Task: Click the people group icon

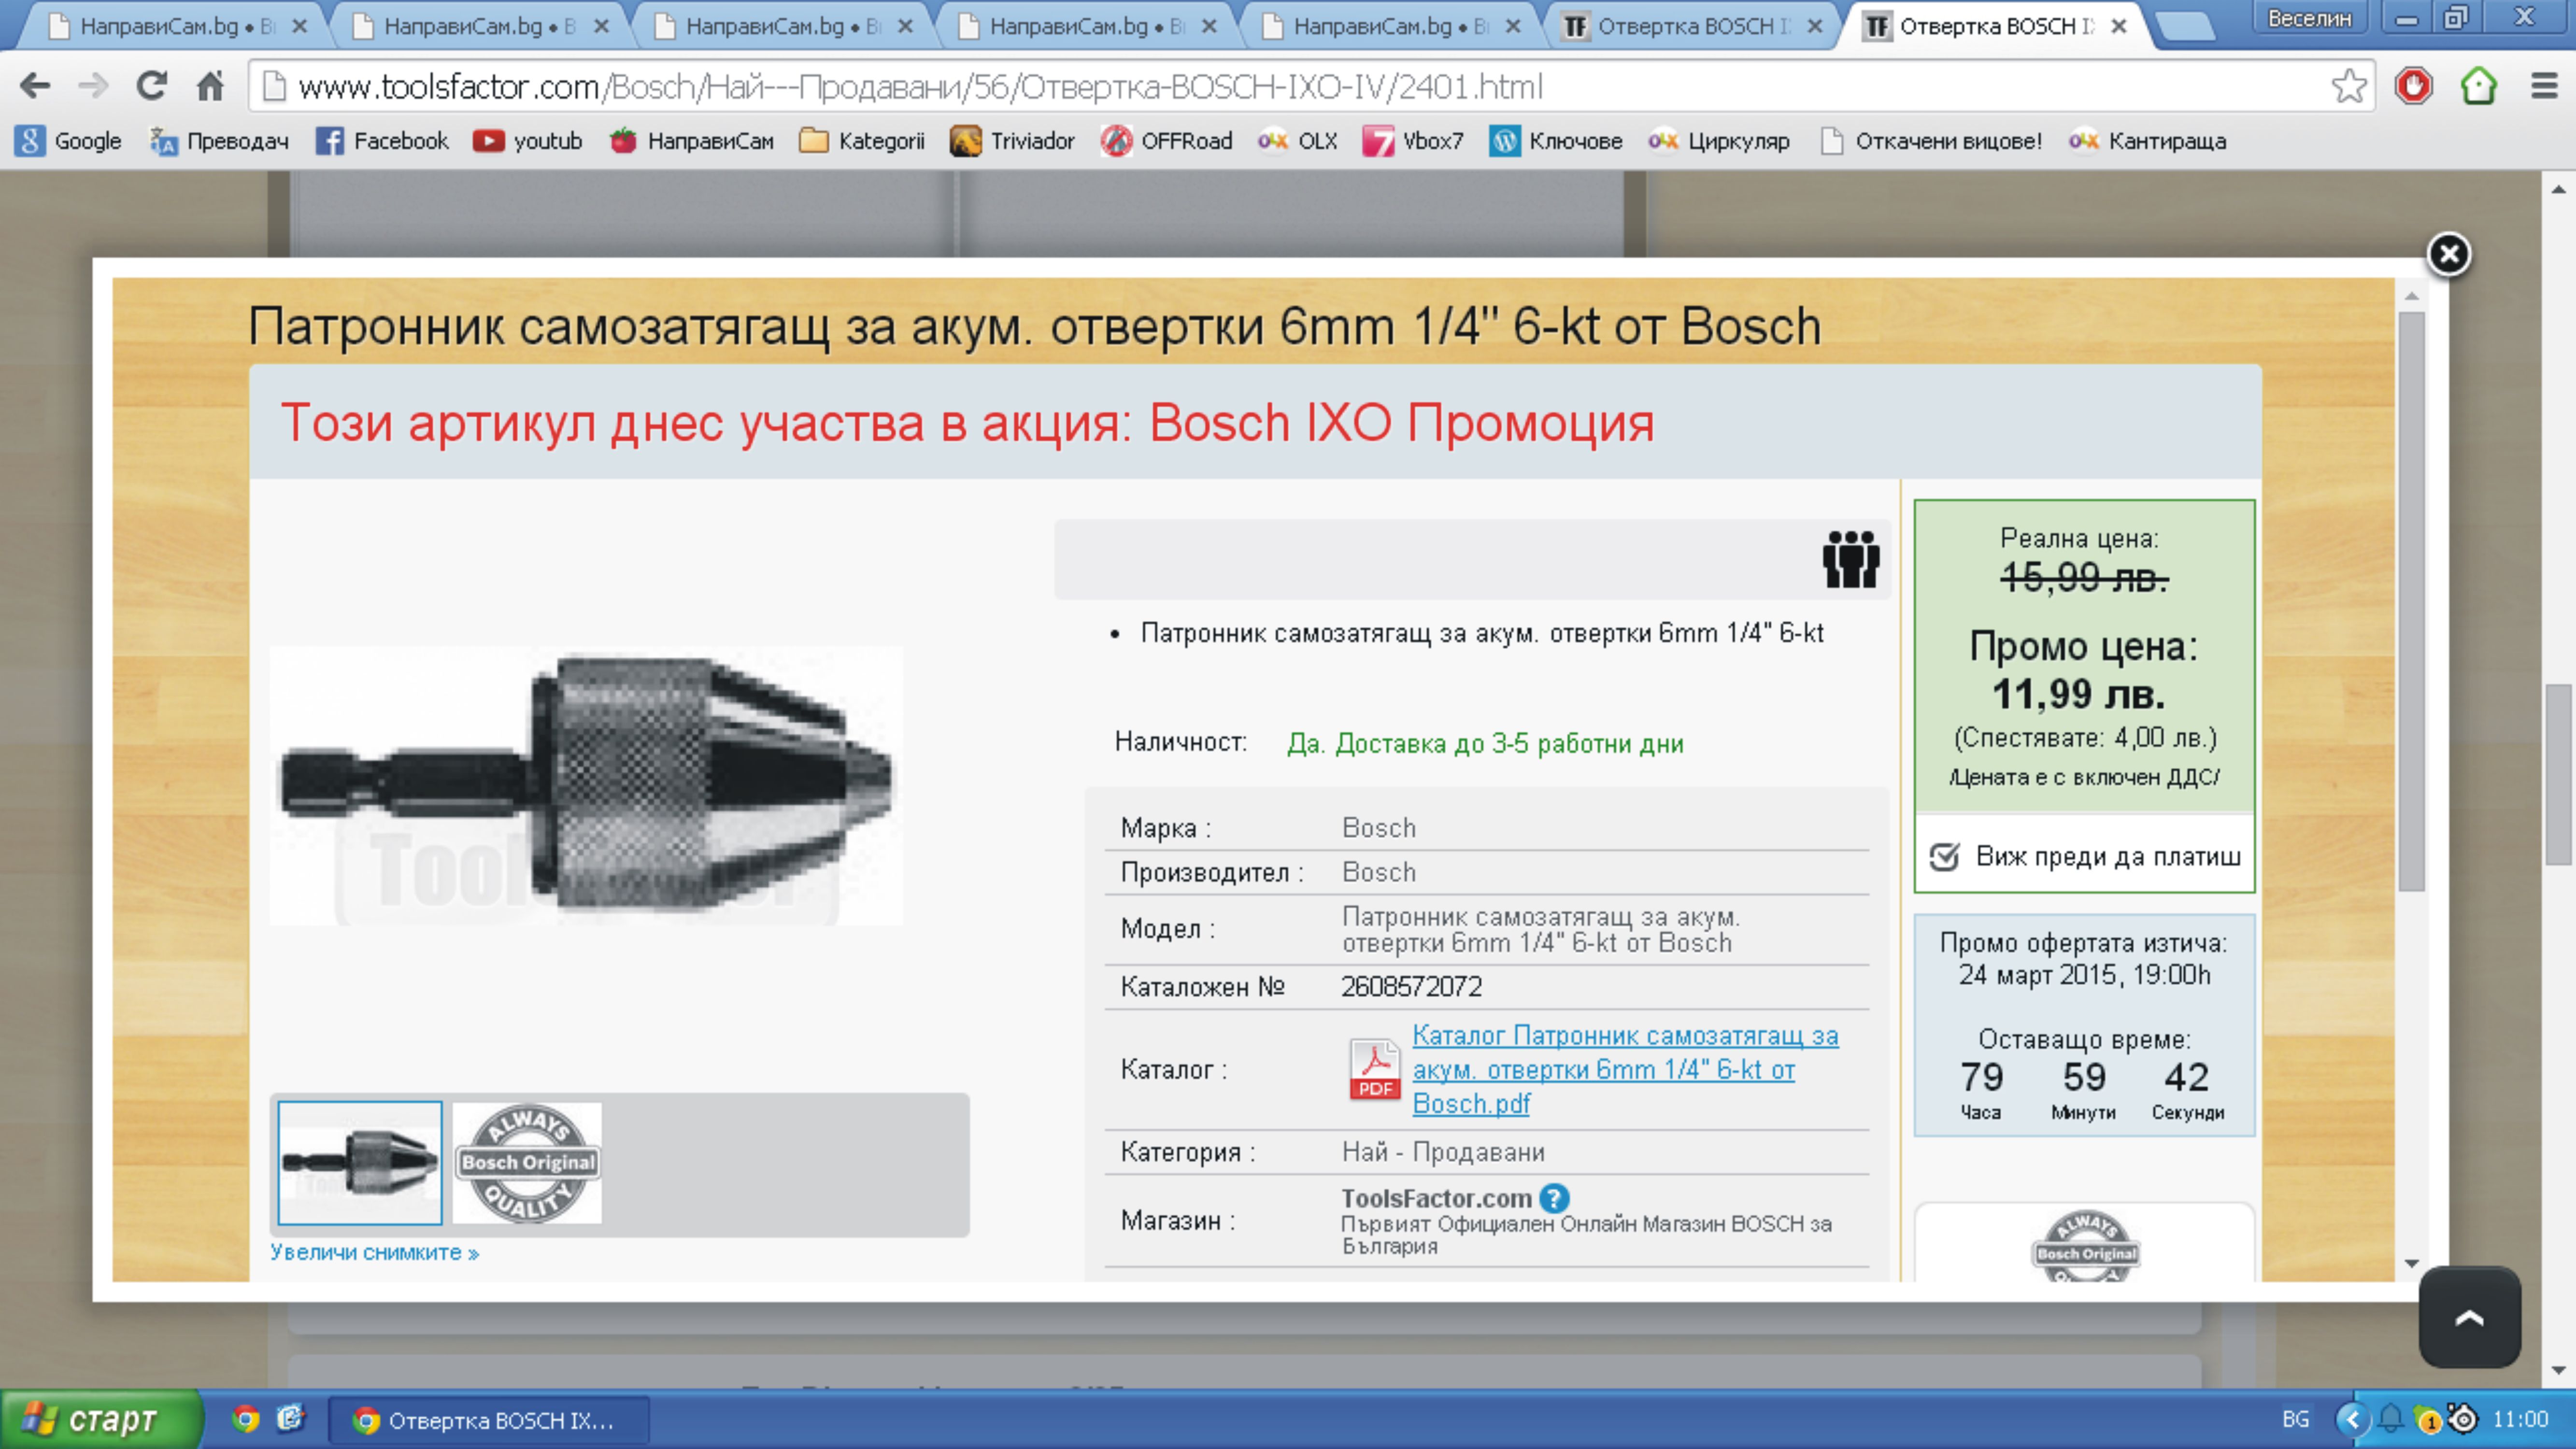Action: pyautogui.click(x=1850, y=559)
